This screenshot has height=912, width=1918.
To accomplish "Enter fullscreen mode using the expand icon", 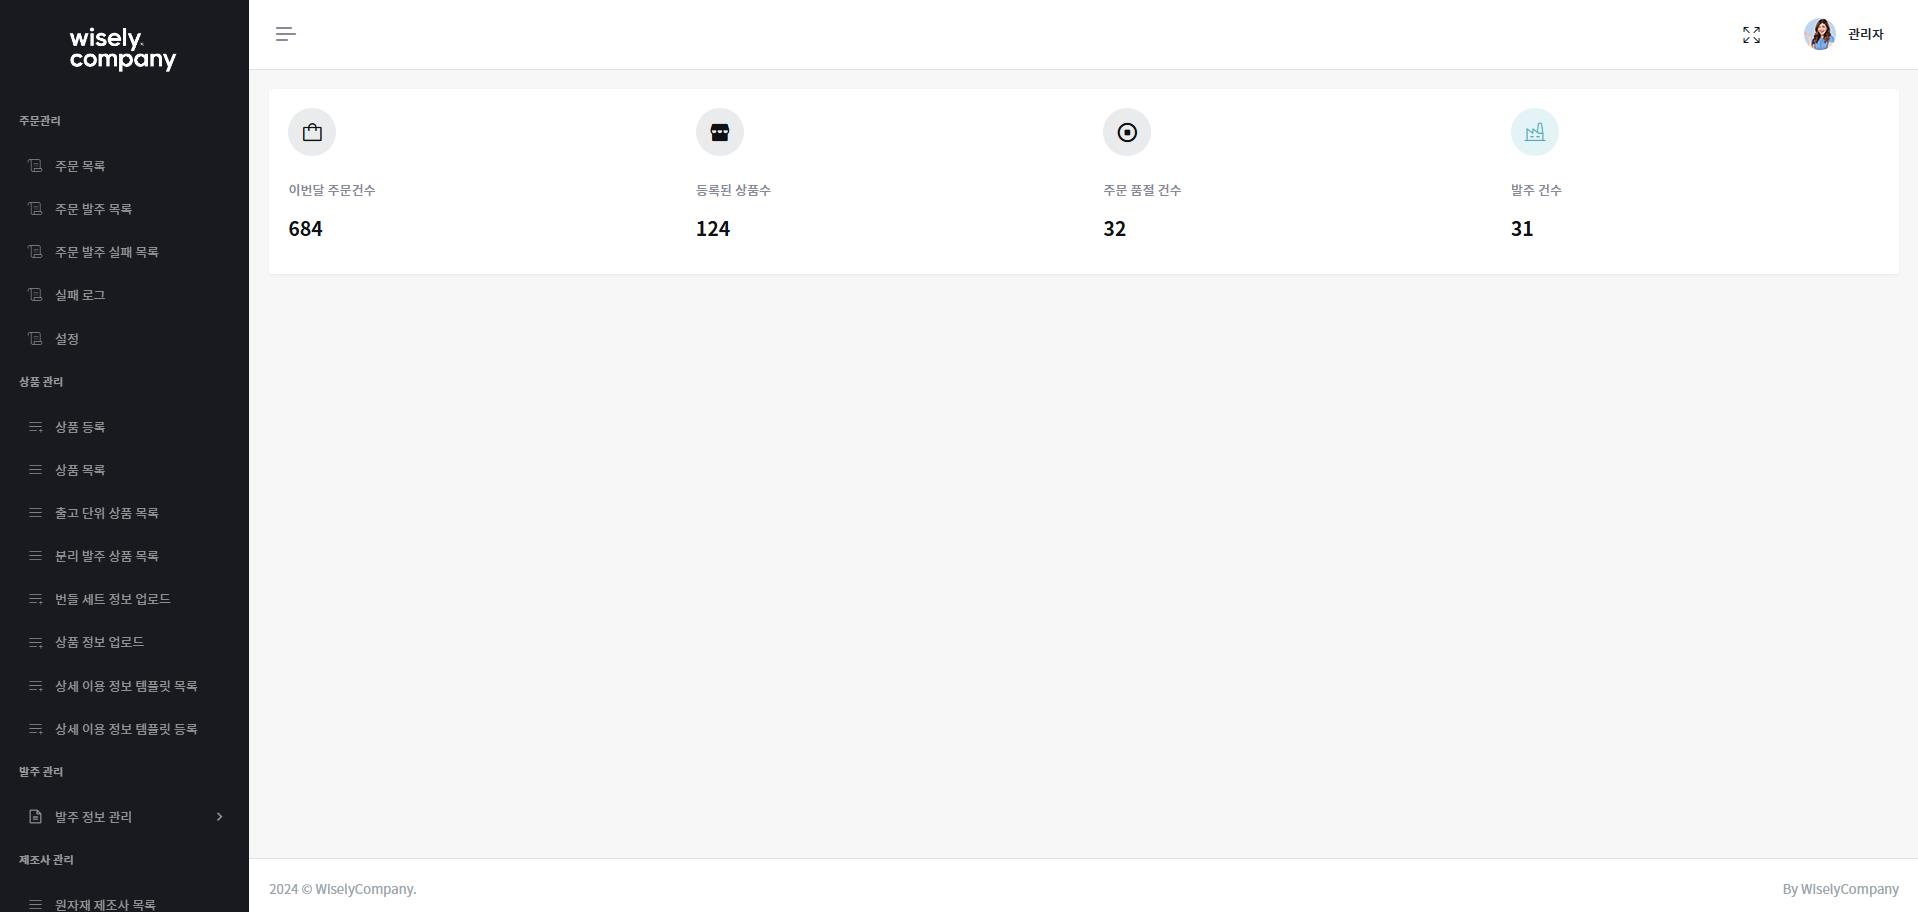I will pos(1751,35).
